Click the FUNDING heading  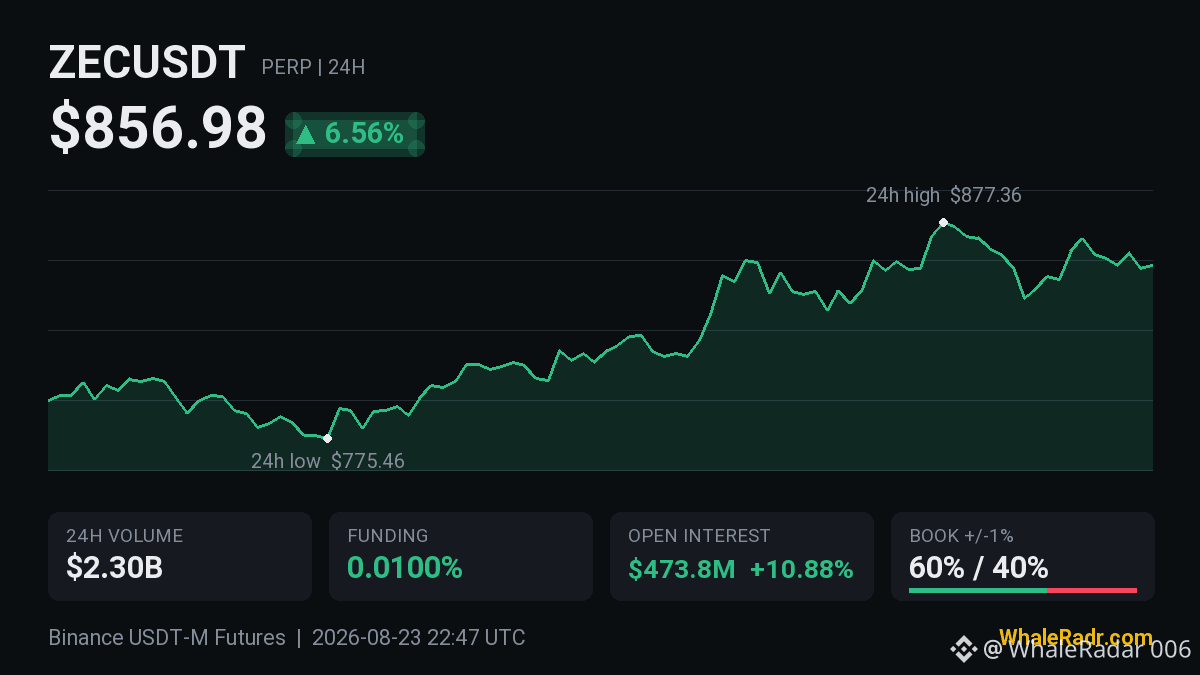point(388,536)
